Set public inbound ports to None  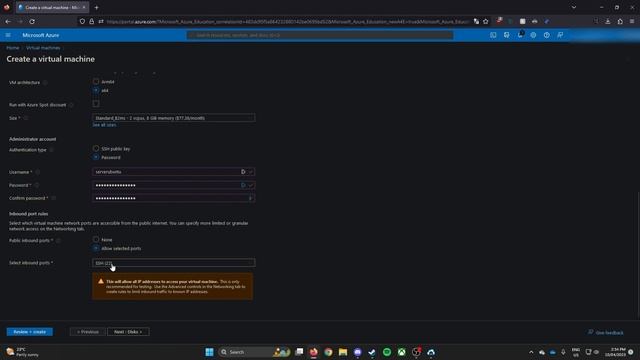coord(96,240)
